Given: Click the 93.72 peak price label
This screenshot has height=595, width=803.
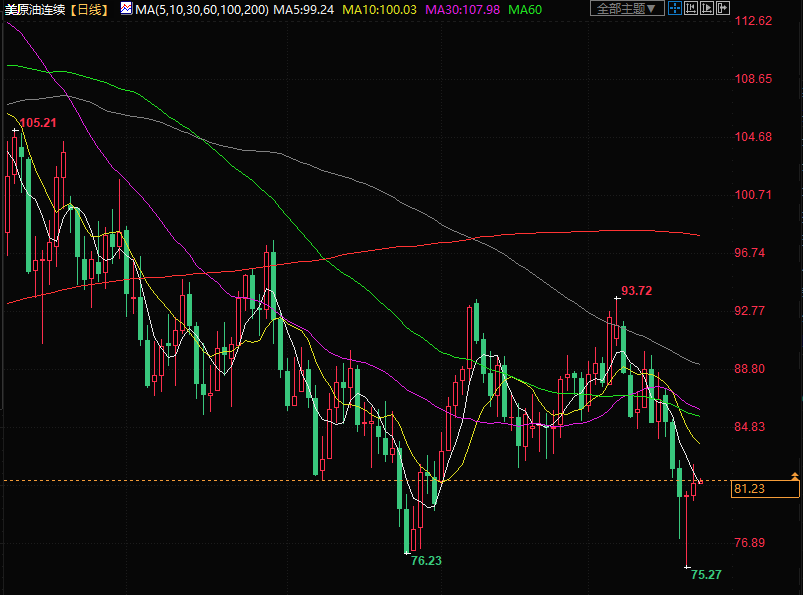Looking at the screenshot, I should 636,291.
